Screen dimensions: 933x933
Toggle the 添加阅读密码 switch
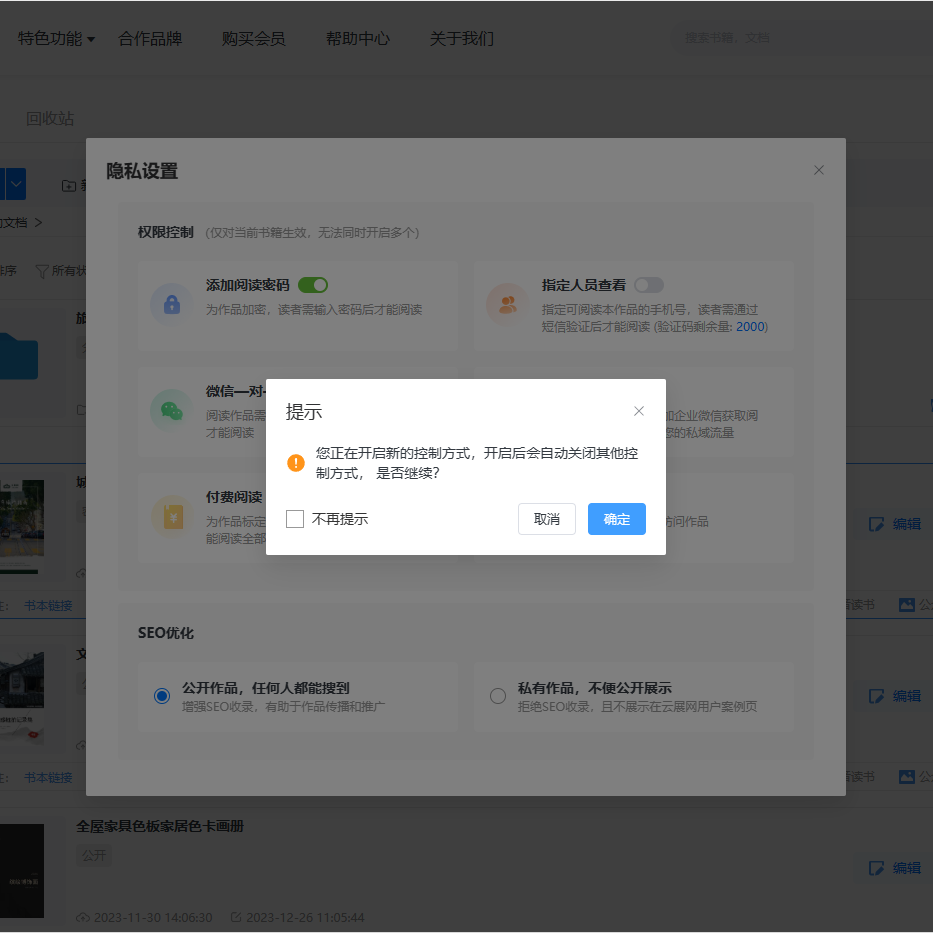coord(313,285)
